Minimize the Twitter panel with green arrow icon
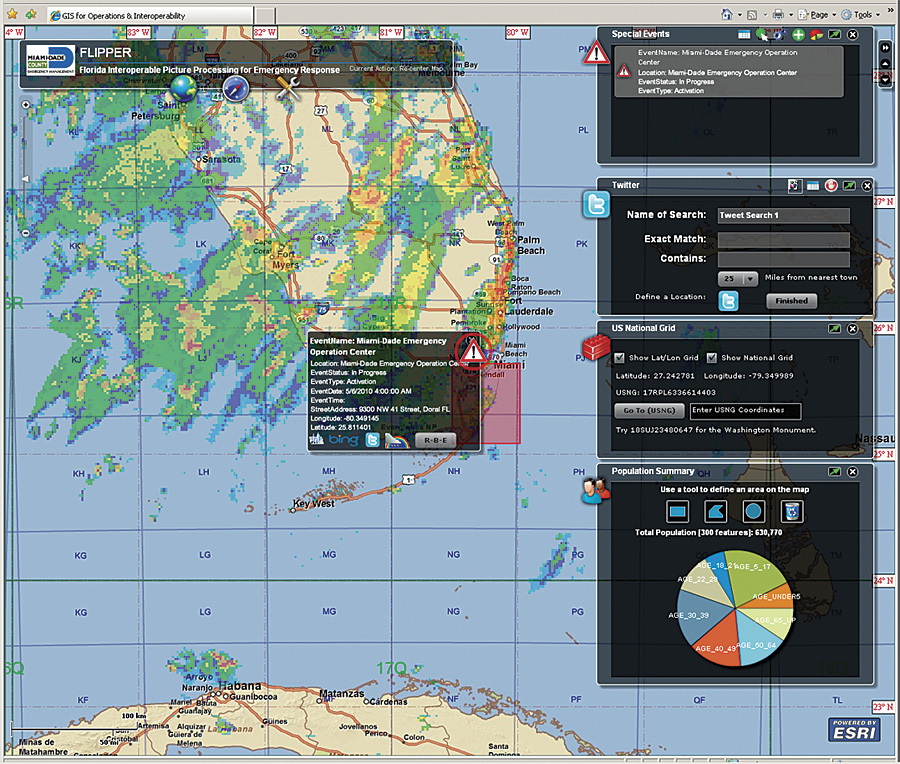The image size is (900, 764). [849, 185]
